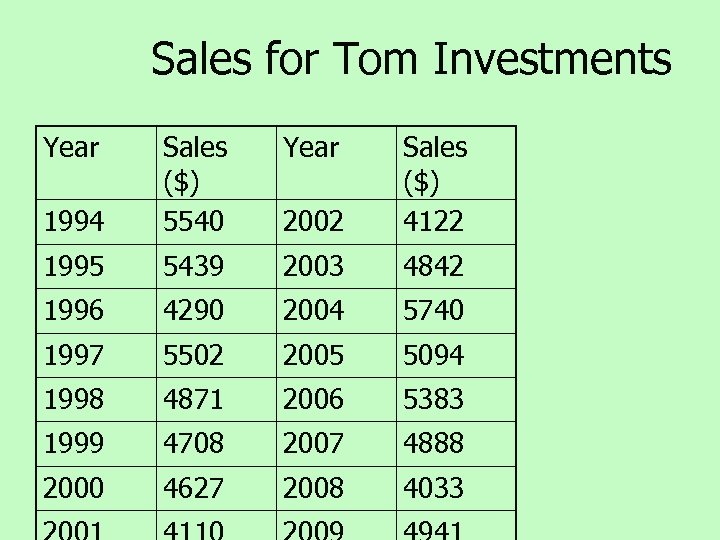Click the 5439 sales cell
The height and width of the screenshot is (540, 720).
click(195, 266)
